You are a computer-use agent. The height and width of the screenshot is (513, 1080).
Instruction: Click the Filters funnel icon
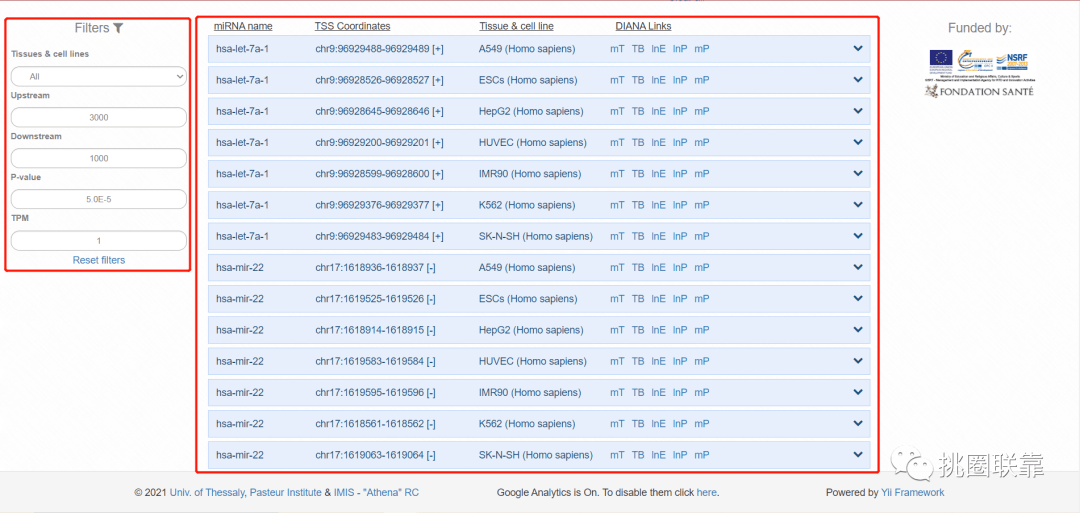coord(119,28)
